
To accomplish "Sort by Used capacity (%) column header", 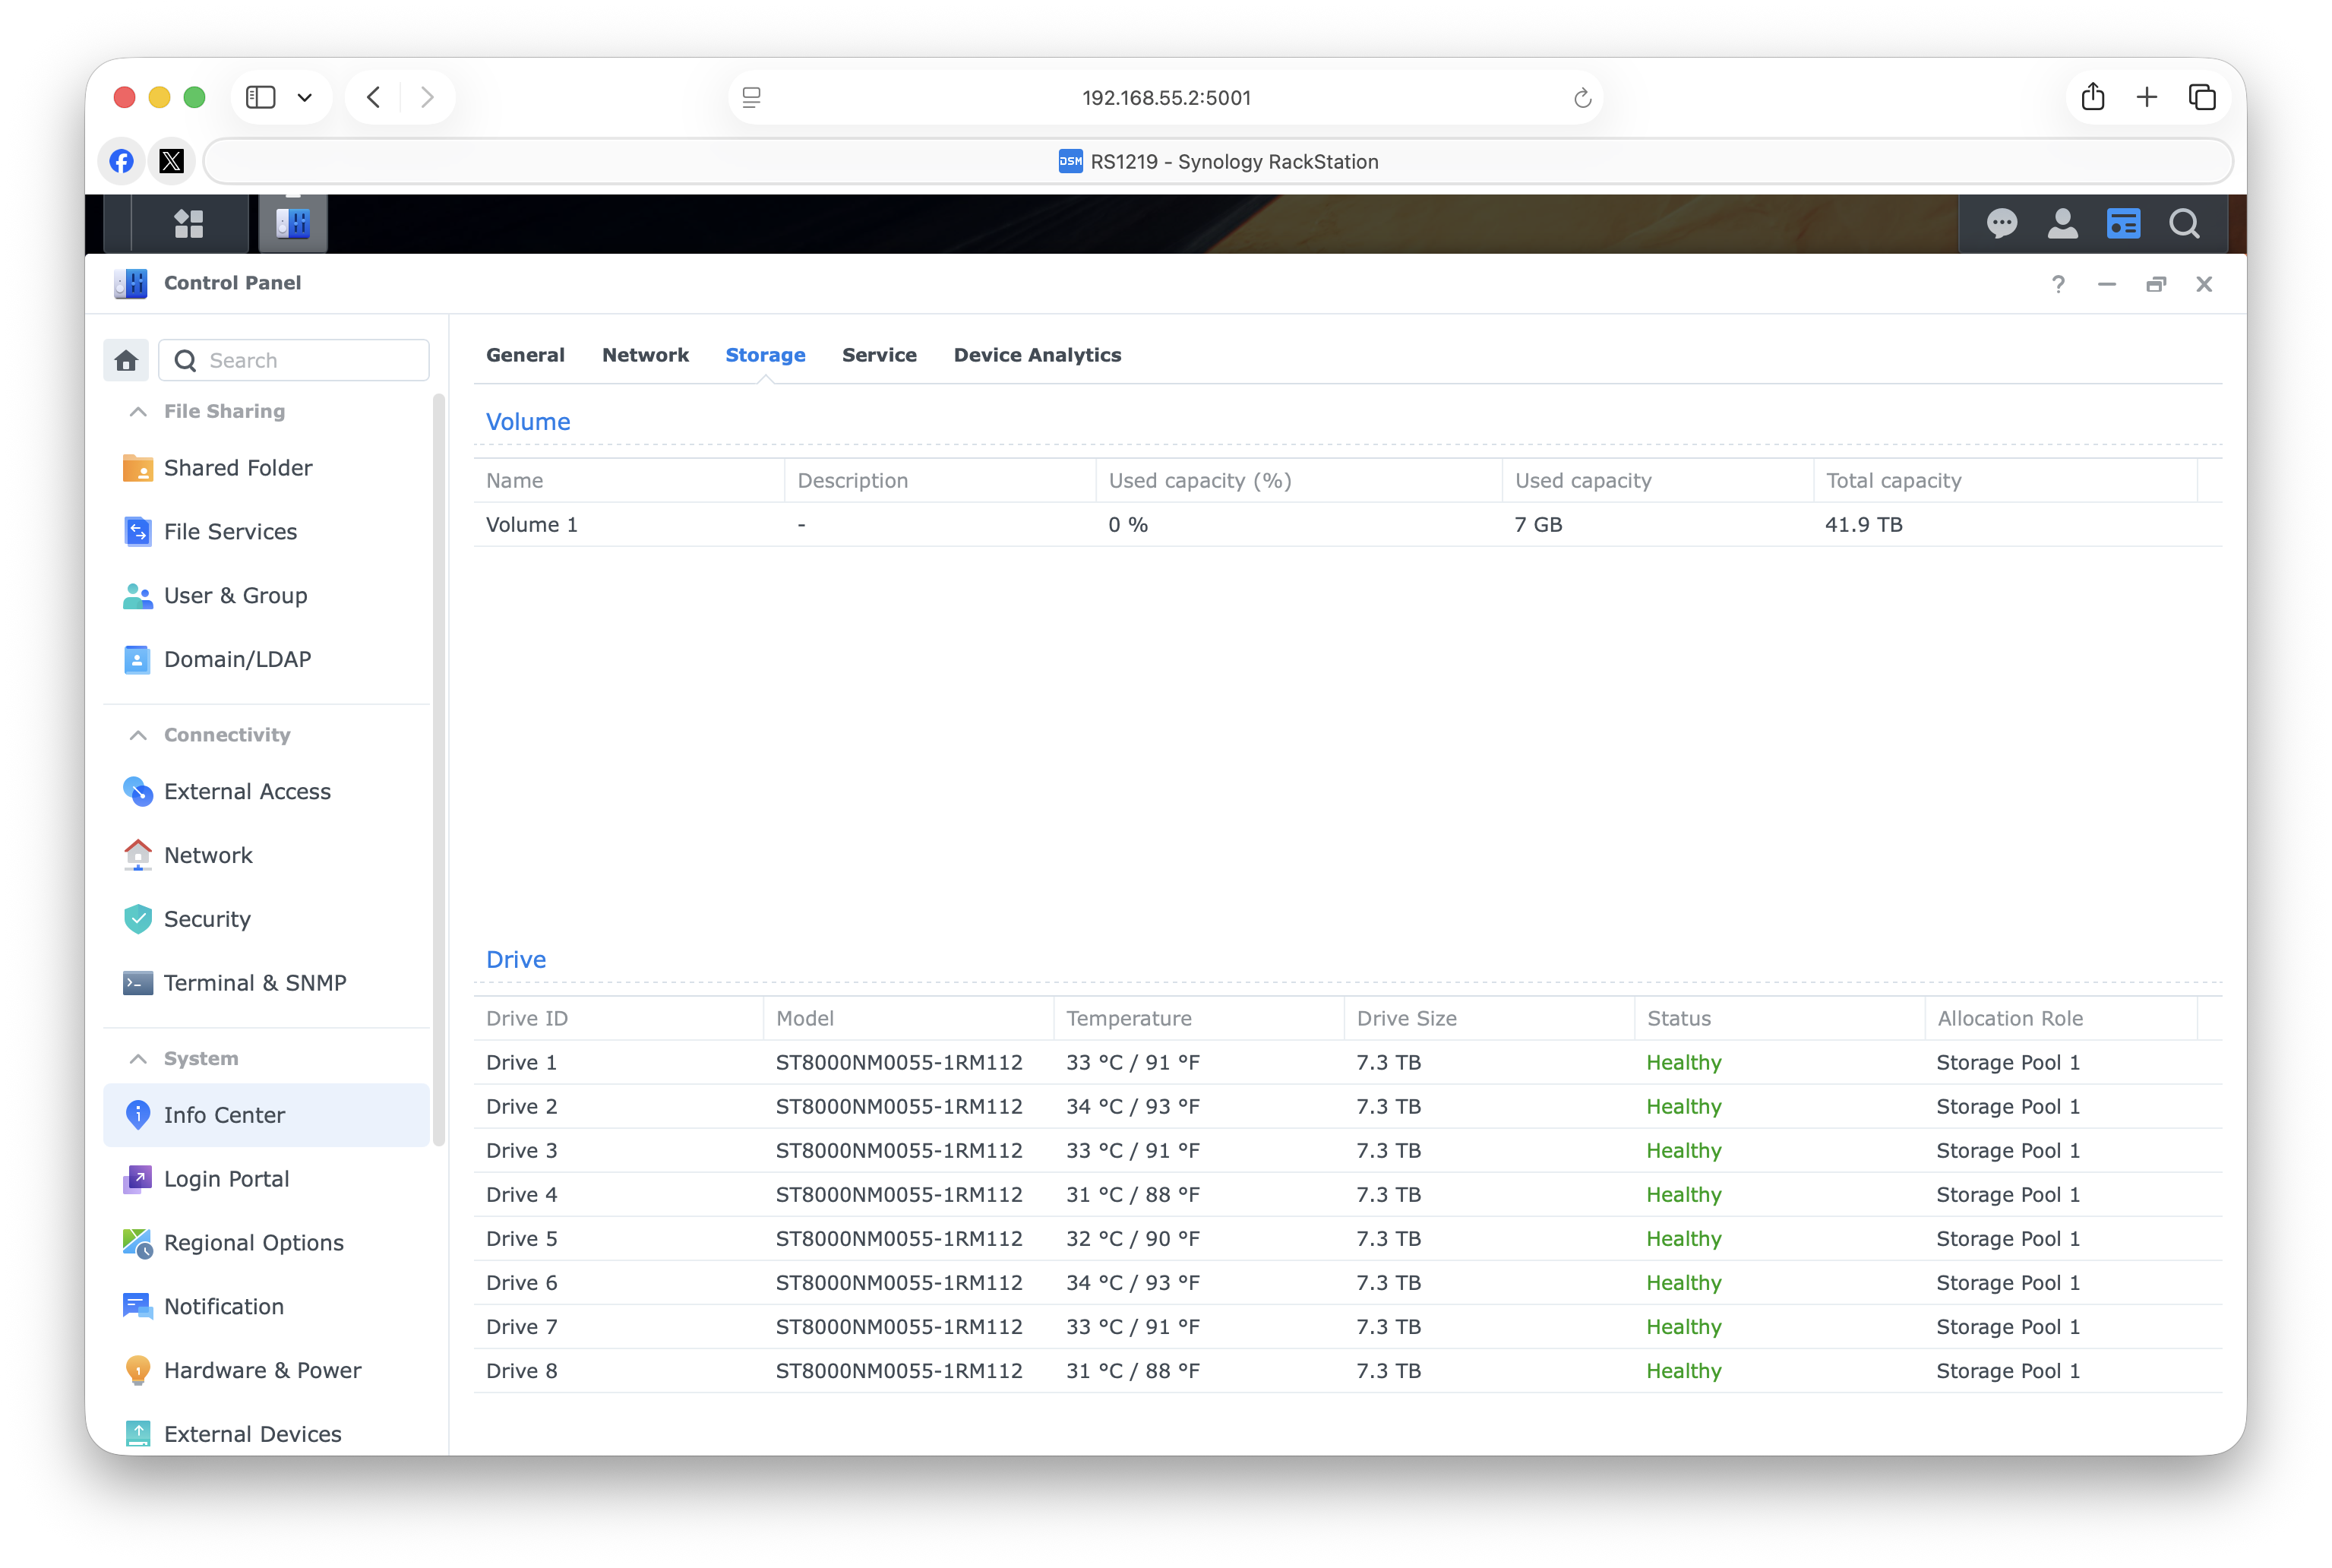I will 1299,481.
